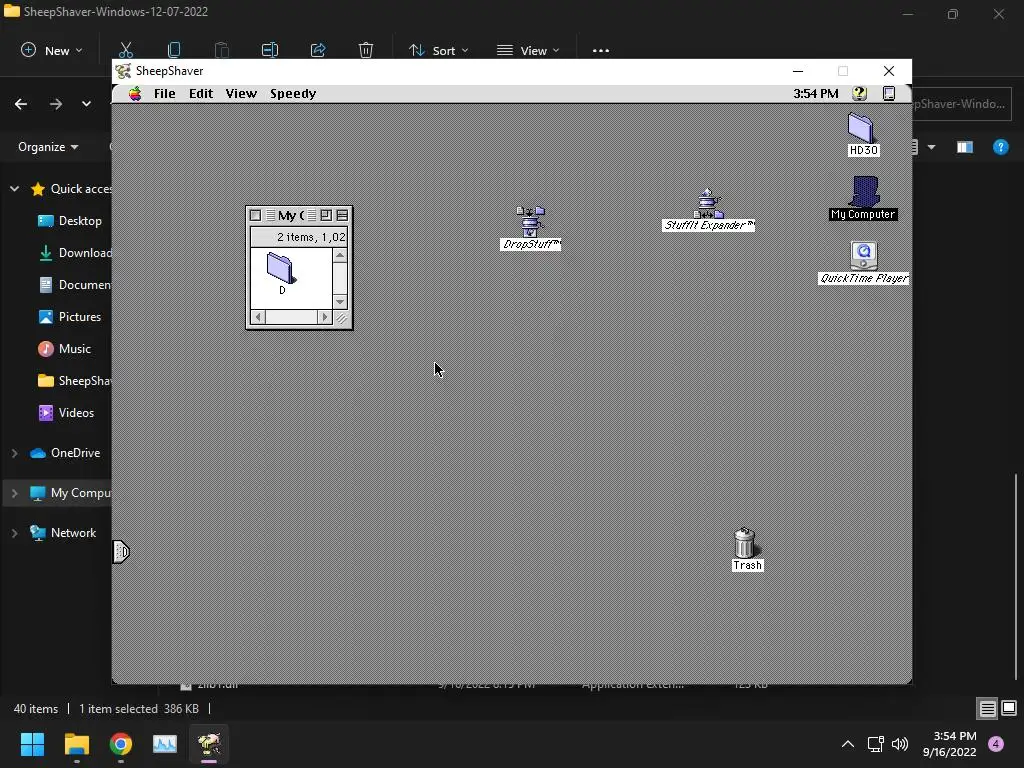Collapse the Quick access tree
Screen dimensions: 1024x768
click(14, 189)
